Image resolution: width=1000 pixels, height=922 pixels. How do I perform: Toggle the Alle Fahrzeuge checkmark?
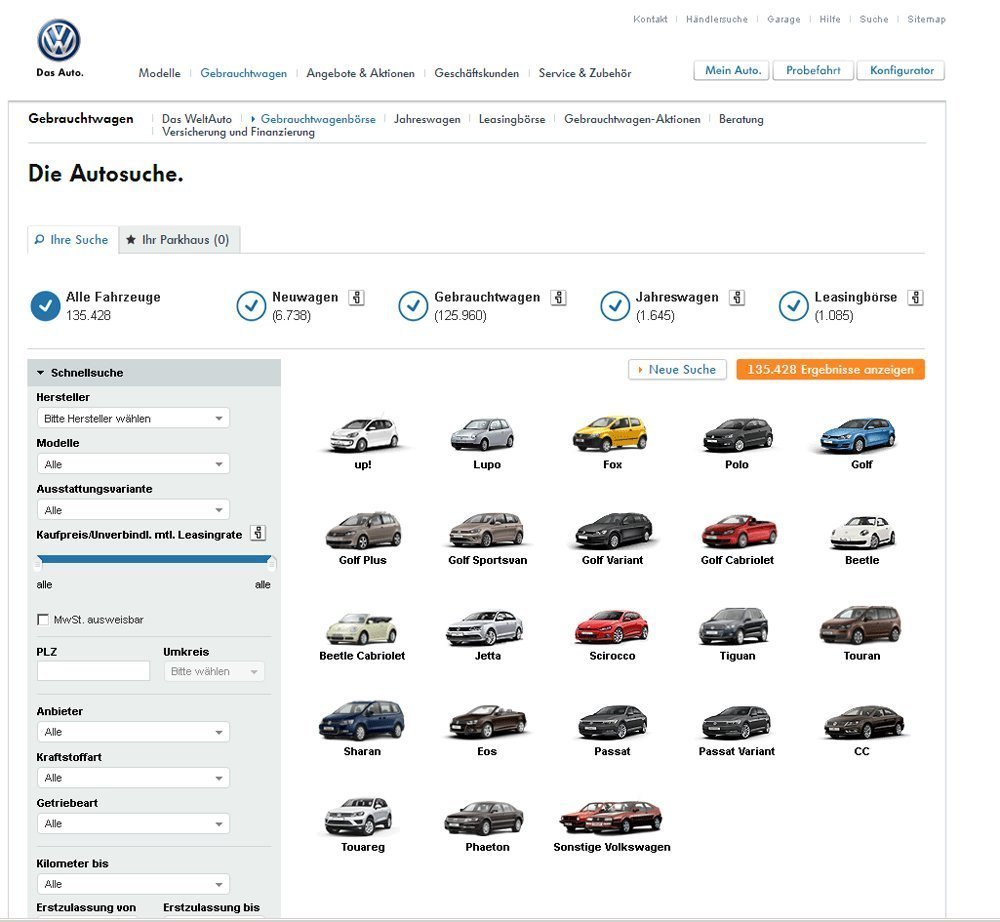45,306
